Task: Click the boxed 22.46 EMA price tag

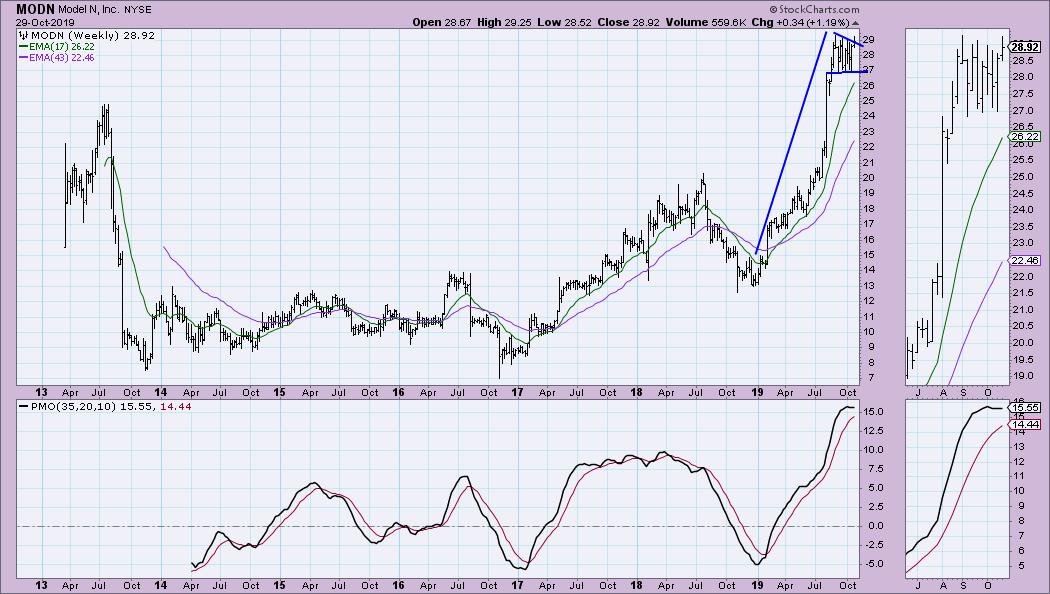Action: (1025, 261)
